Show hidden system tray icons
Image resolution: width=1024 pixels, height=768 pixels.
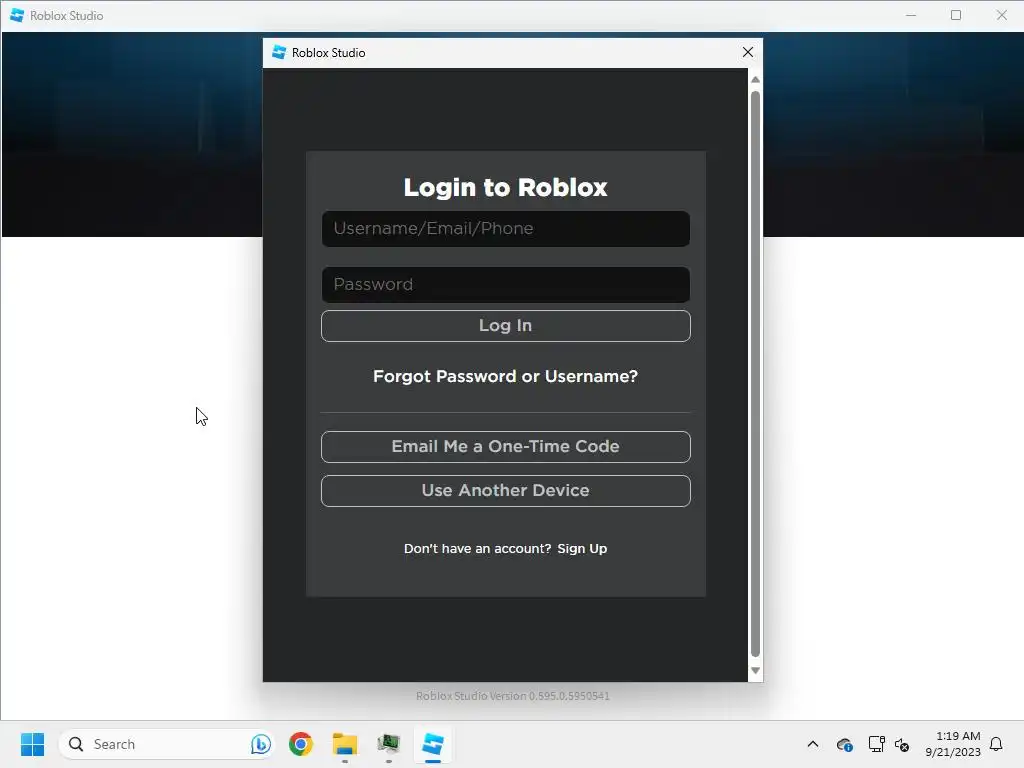813,744
